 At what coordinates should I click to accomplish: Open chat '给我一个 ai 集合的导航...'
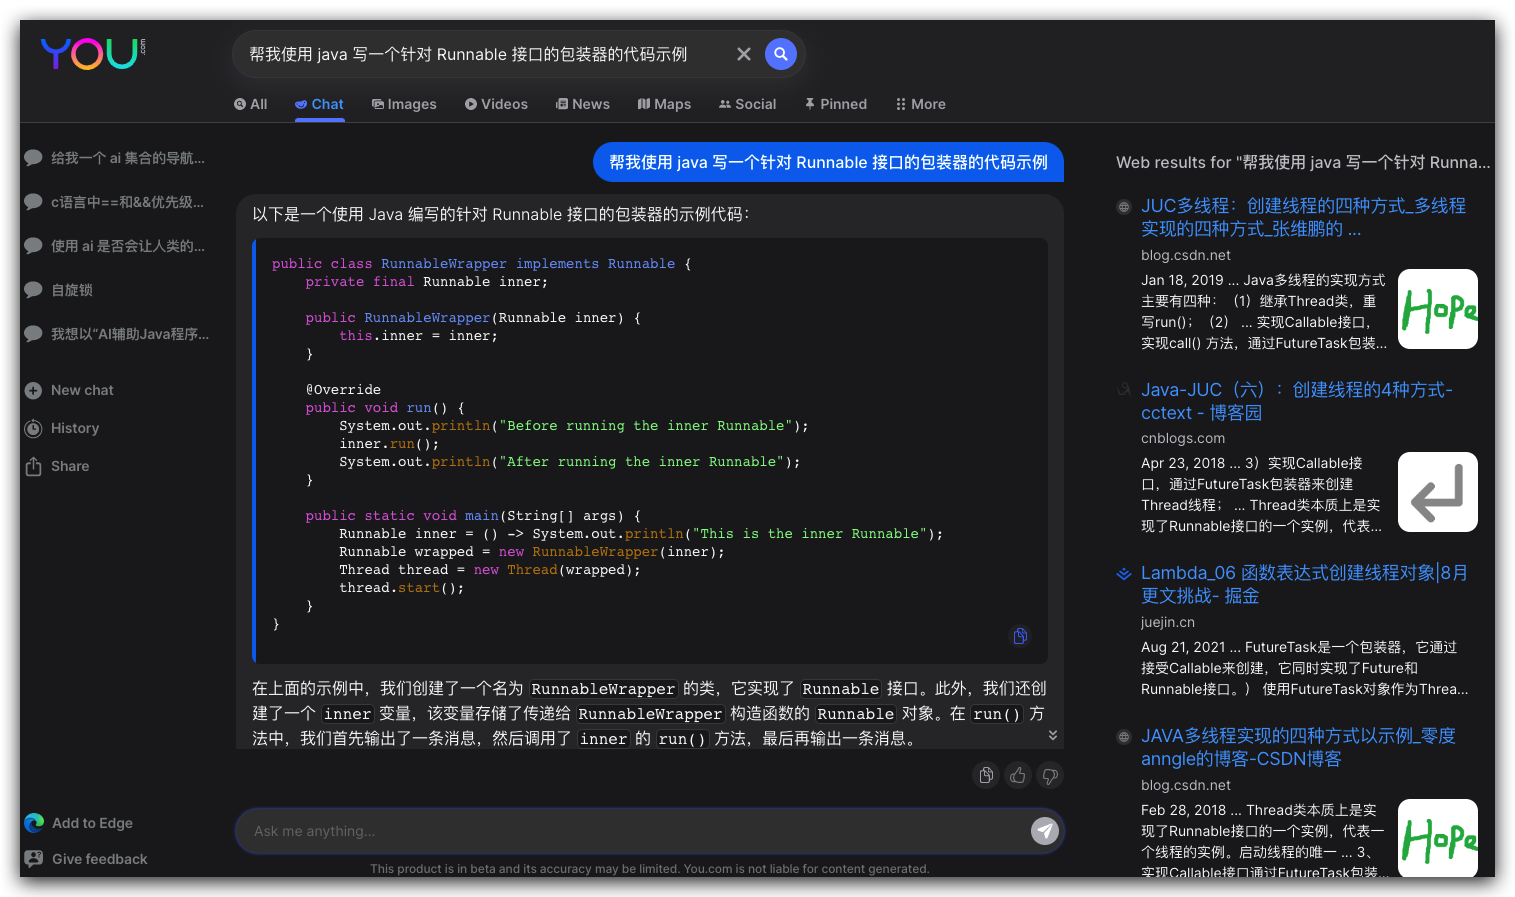(x=116, y=158)
